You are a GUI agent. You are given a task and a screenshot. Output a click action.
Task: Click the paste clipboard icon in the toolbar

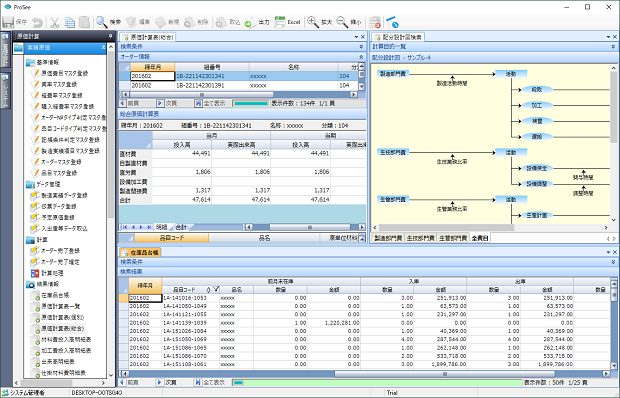click(x=84, y=22)
